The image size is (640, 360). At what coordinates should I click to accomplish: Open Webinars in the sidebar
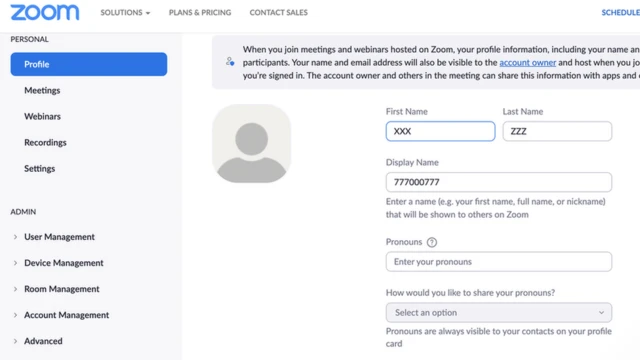42,116
